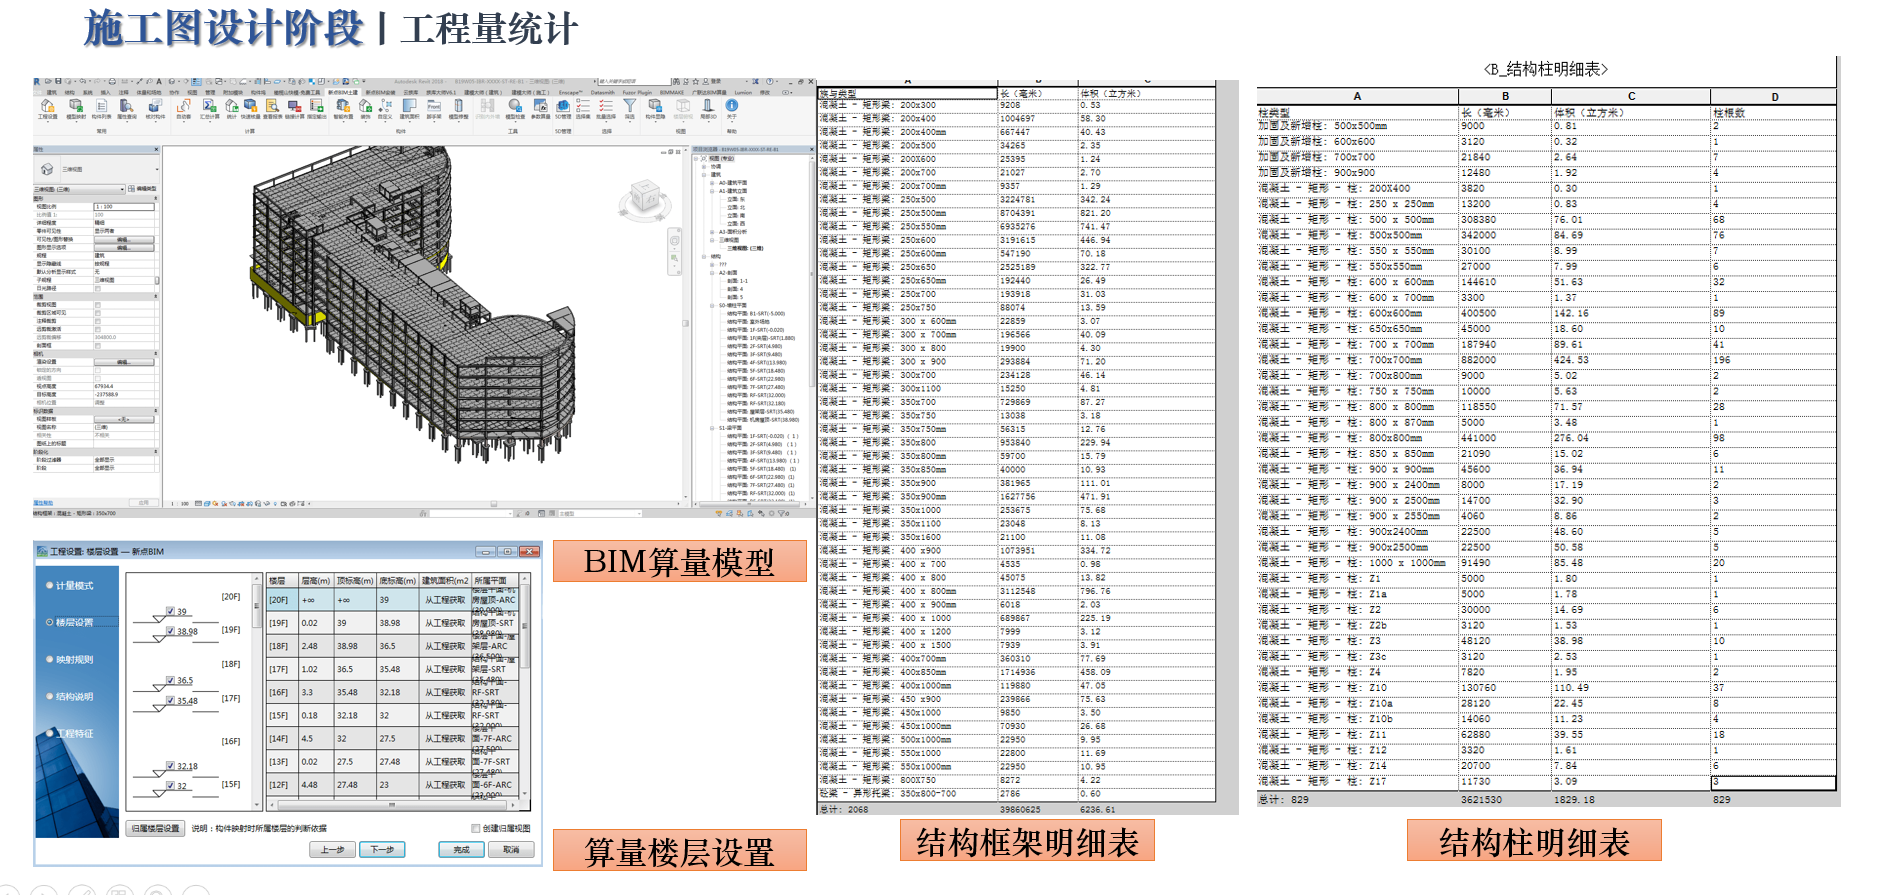
Task: Click the 脚手架 ribbon icon
Action: [x=434, y=109]
